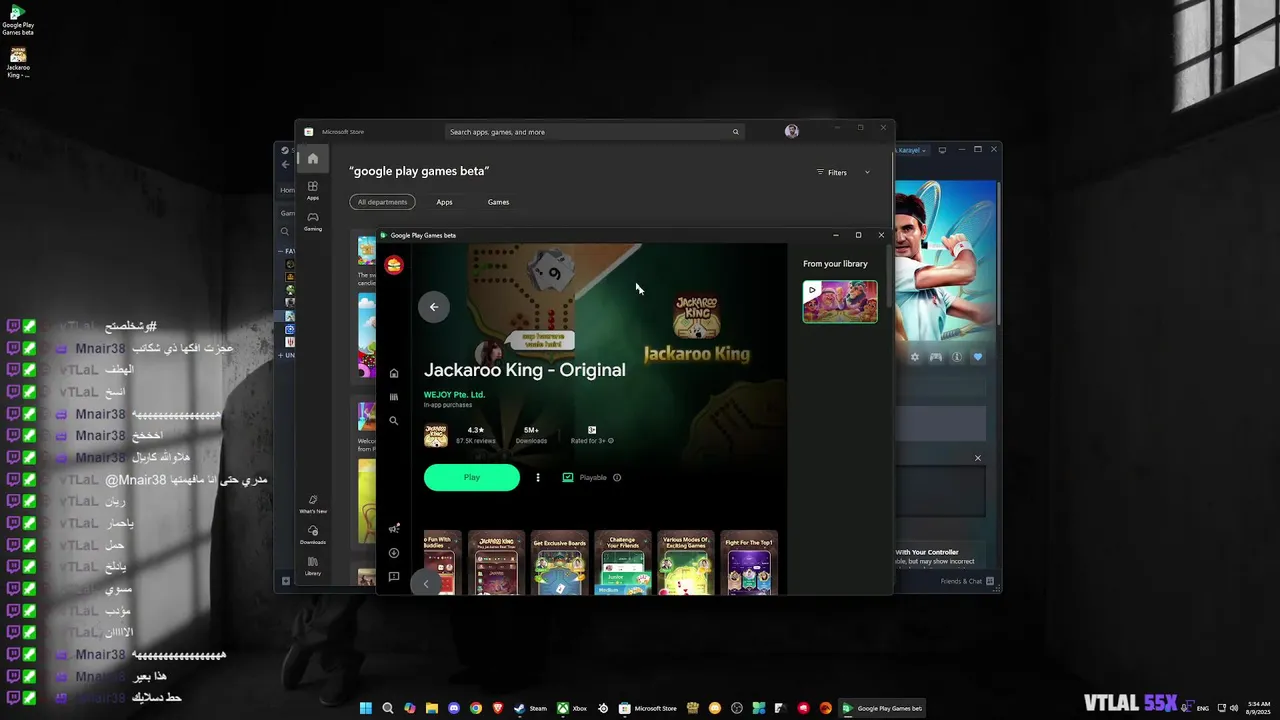This screenshot has width=1280, height=720.
Task: Open taskbar Search
Action: (x=387, y=708)
